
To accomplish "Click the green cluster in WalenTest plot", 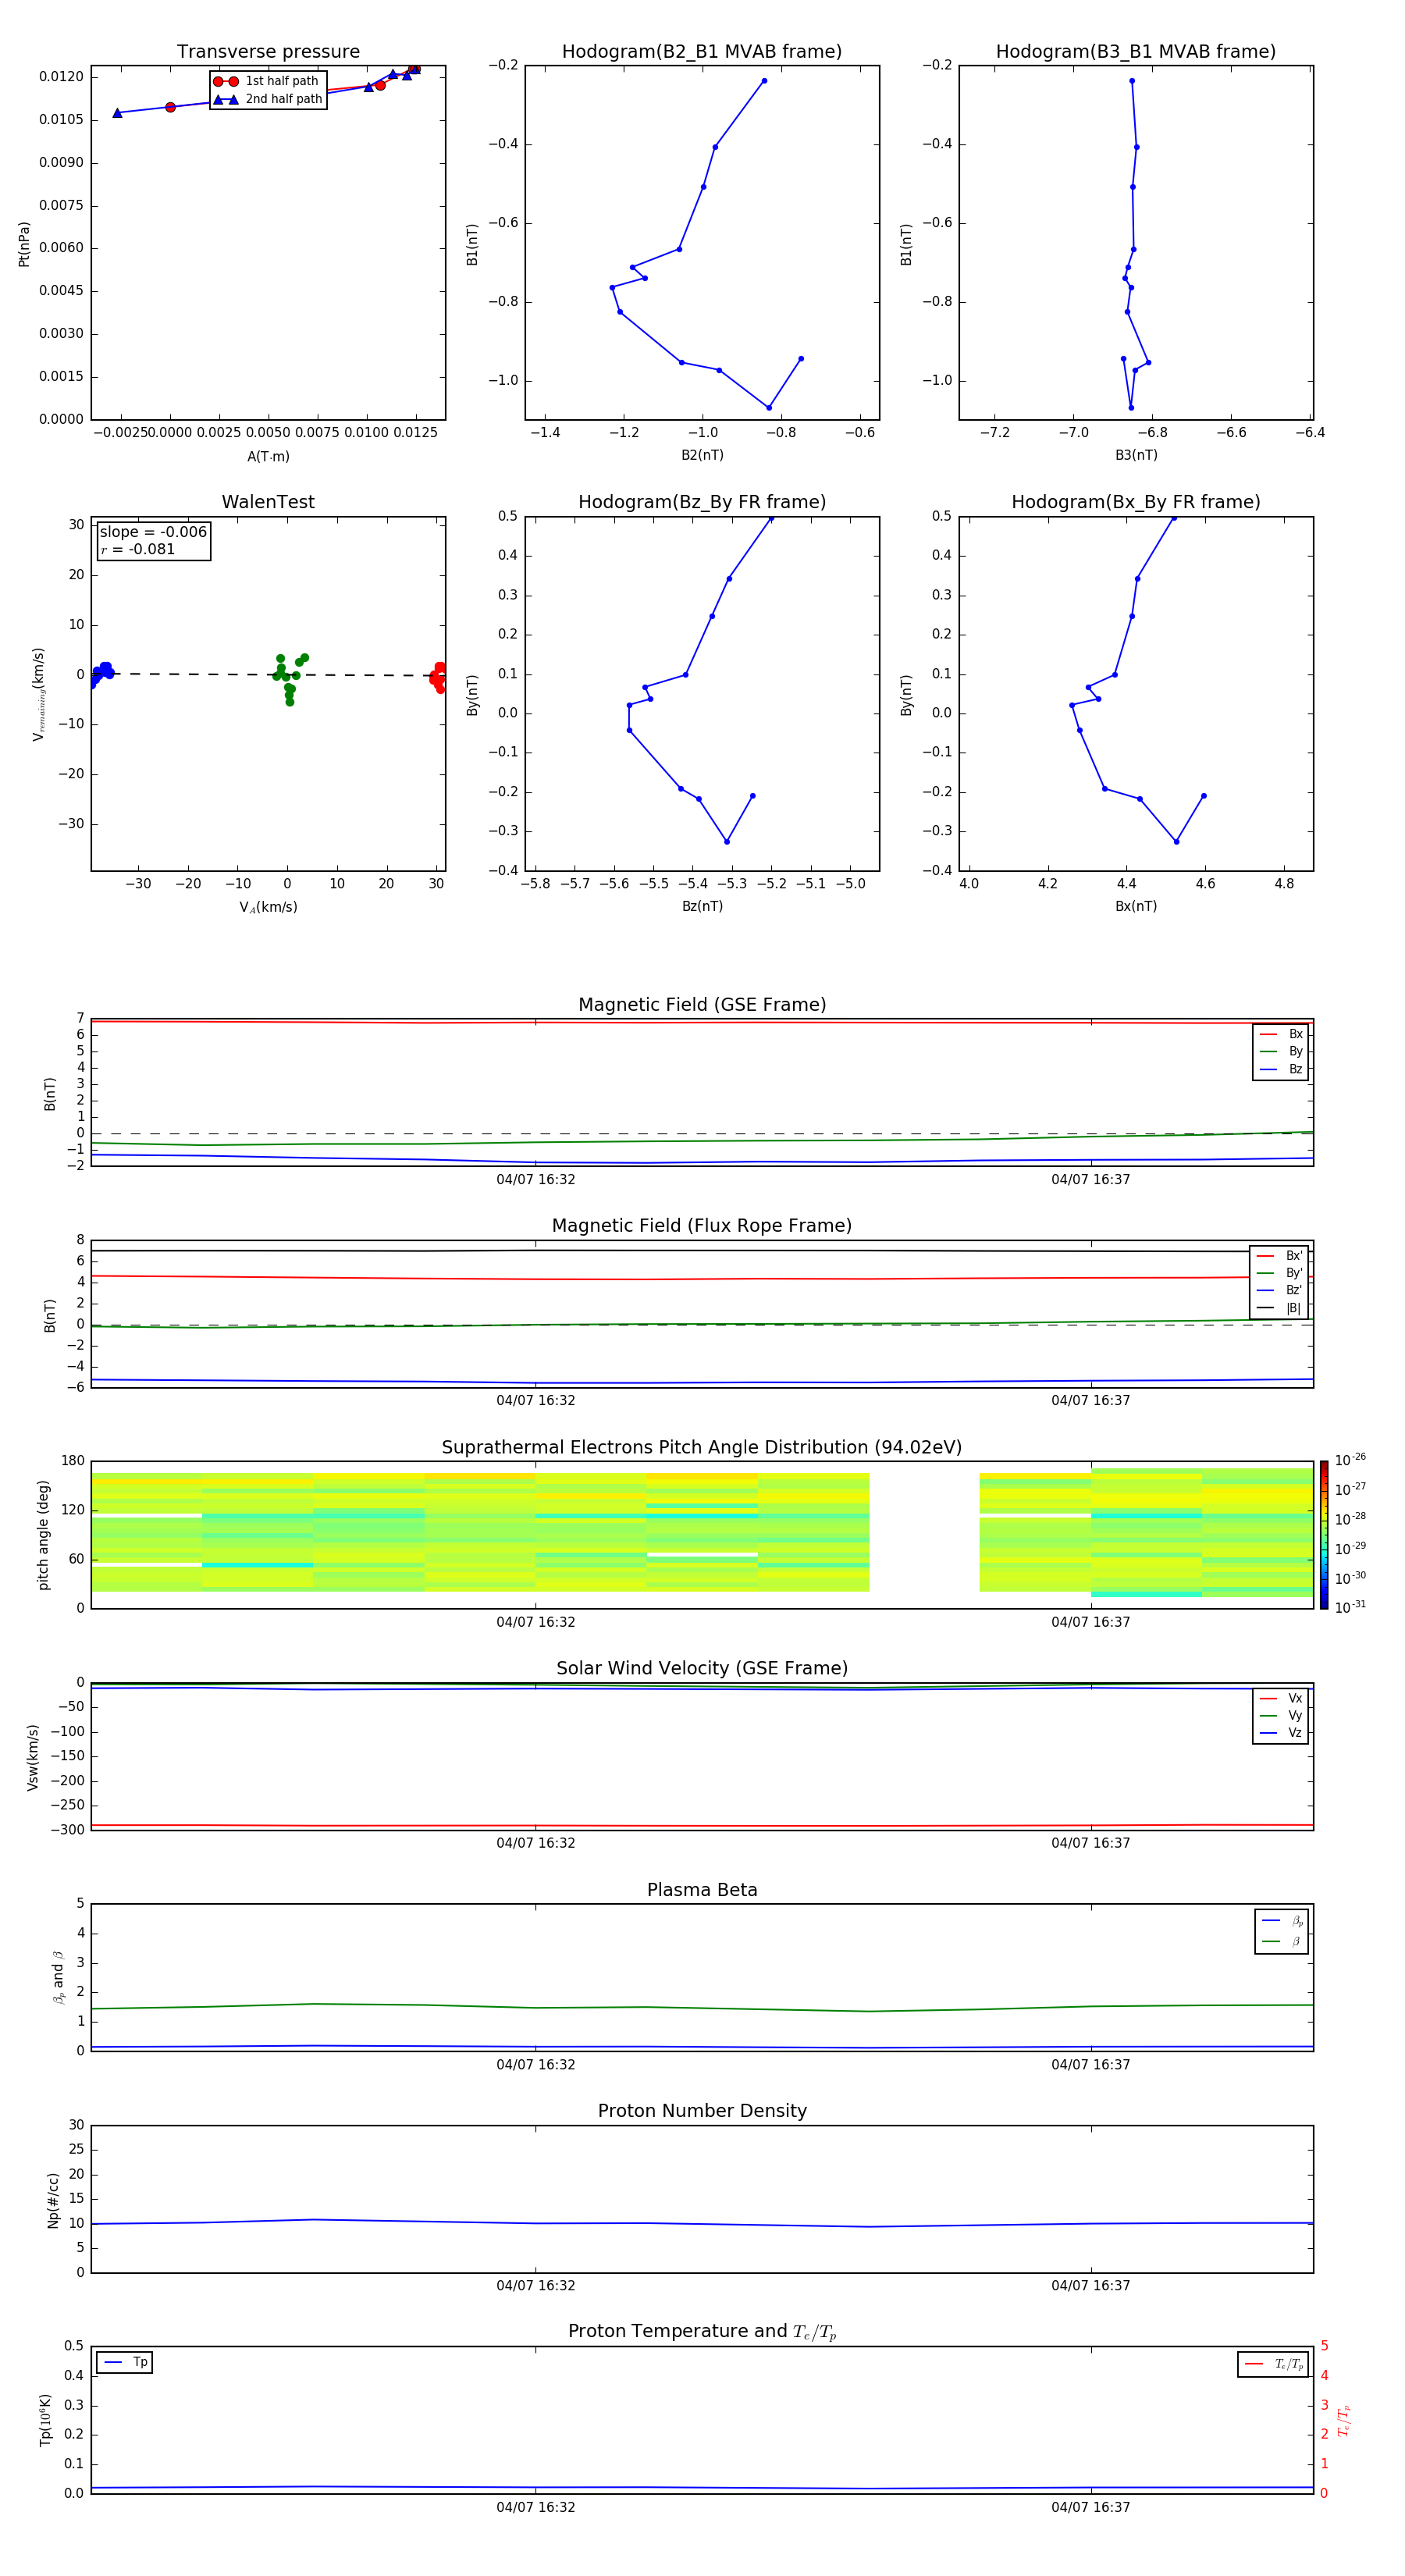I will pos(289,679).
